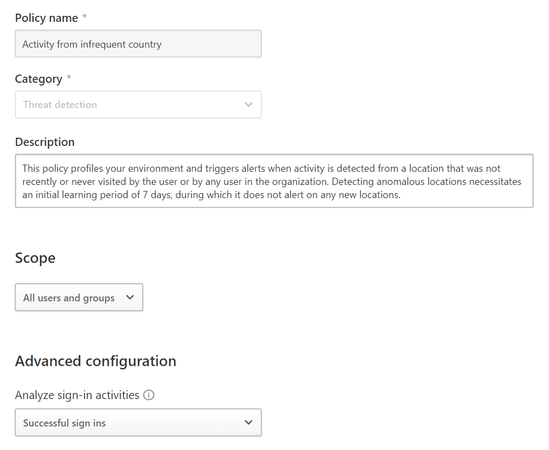Click inside the Description text box
The width and height of the screenshot is (549, 450).
274,181
